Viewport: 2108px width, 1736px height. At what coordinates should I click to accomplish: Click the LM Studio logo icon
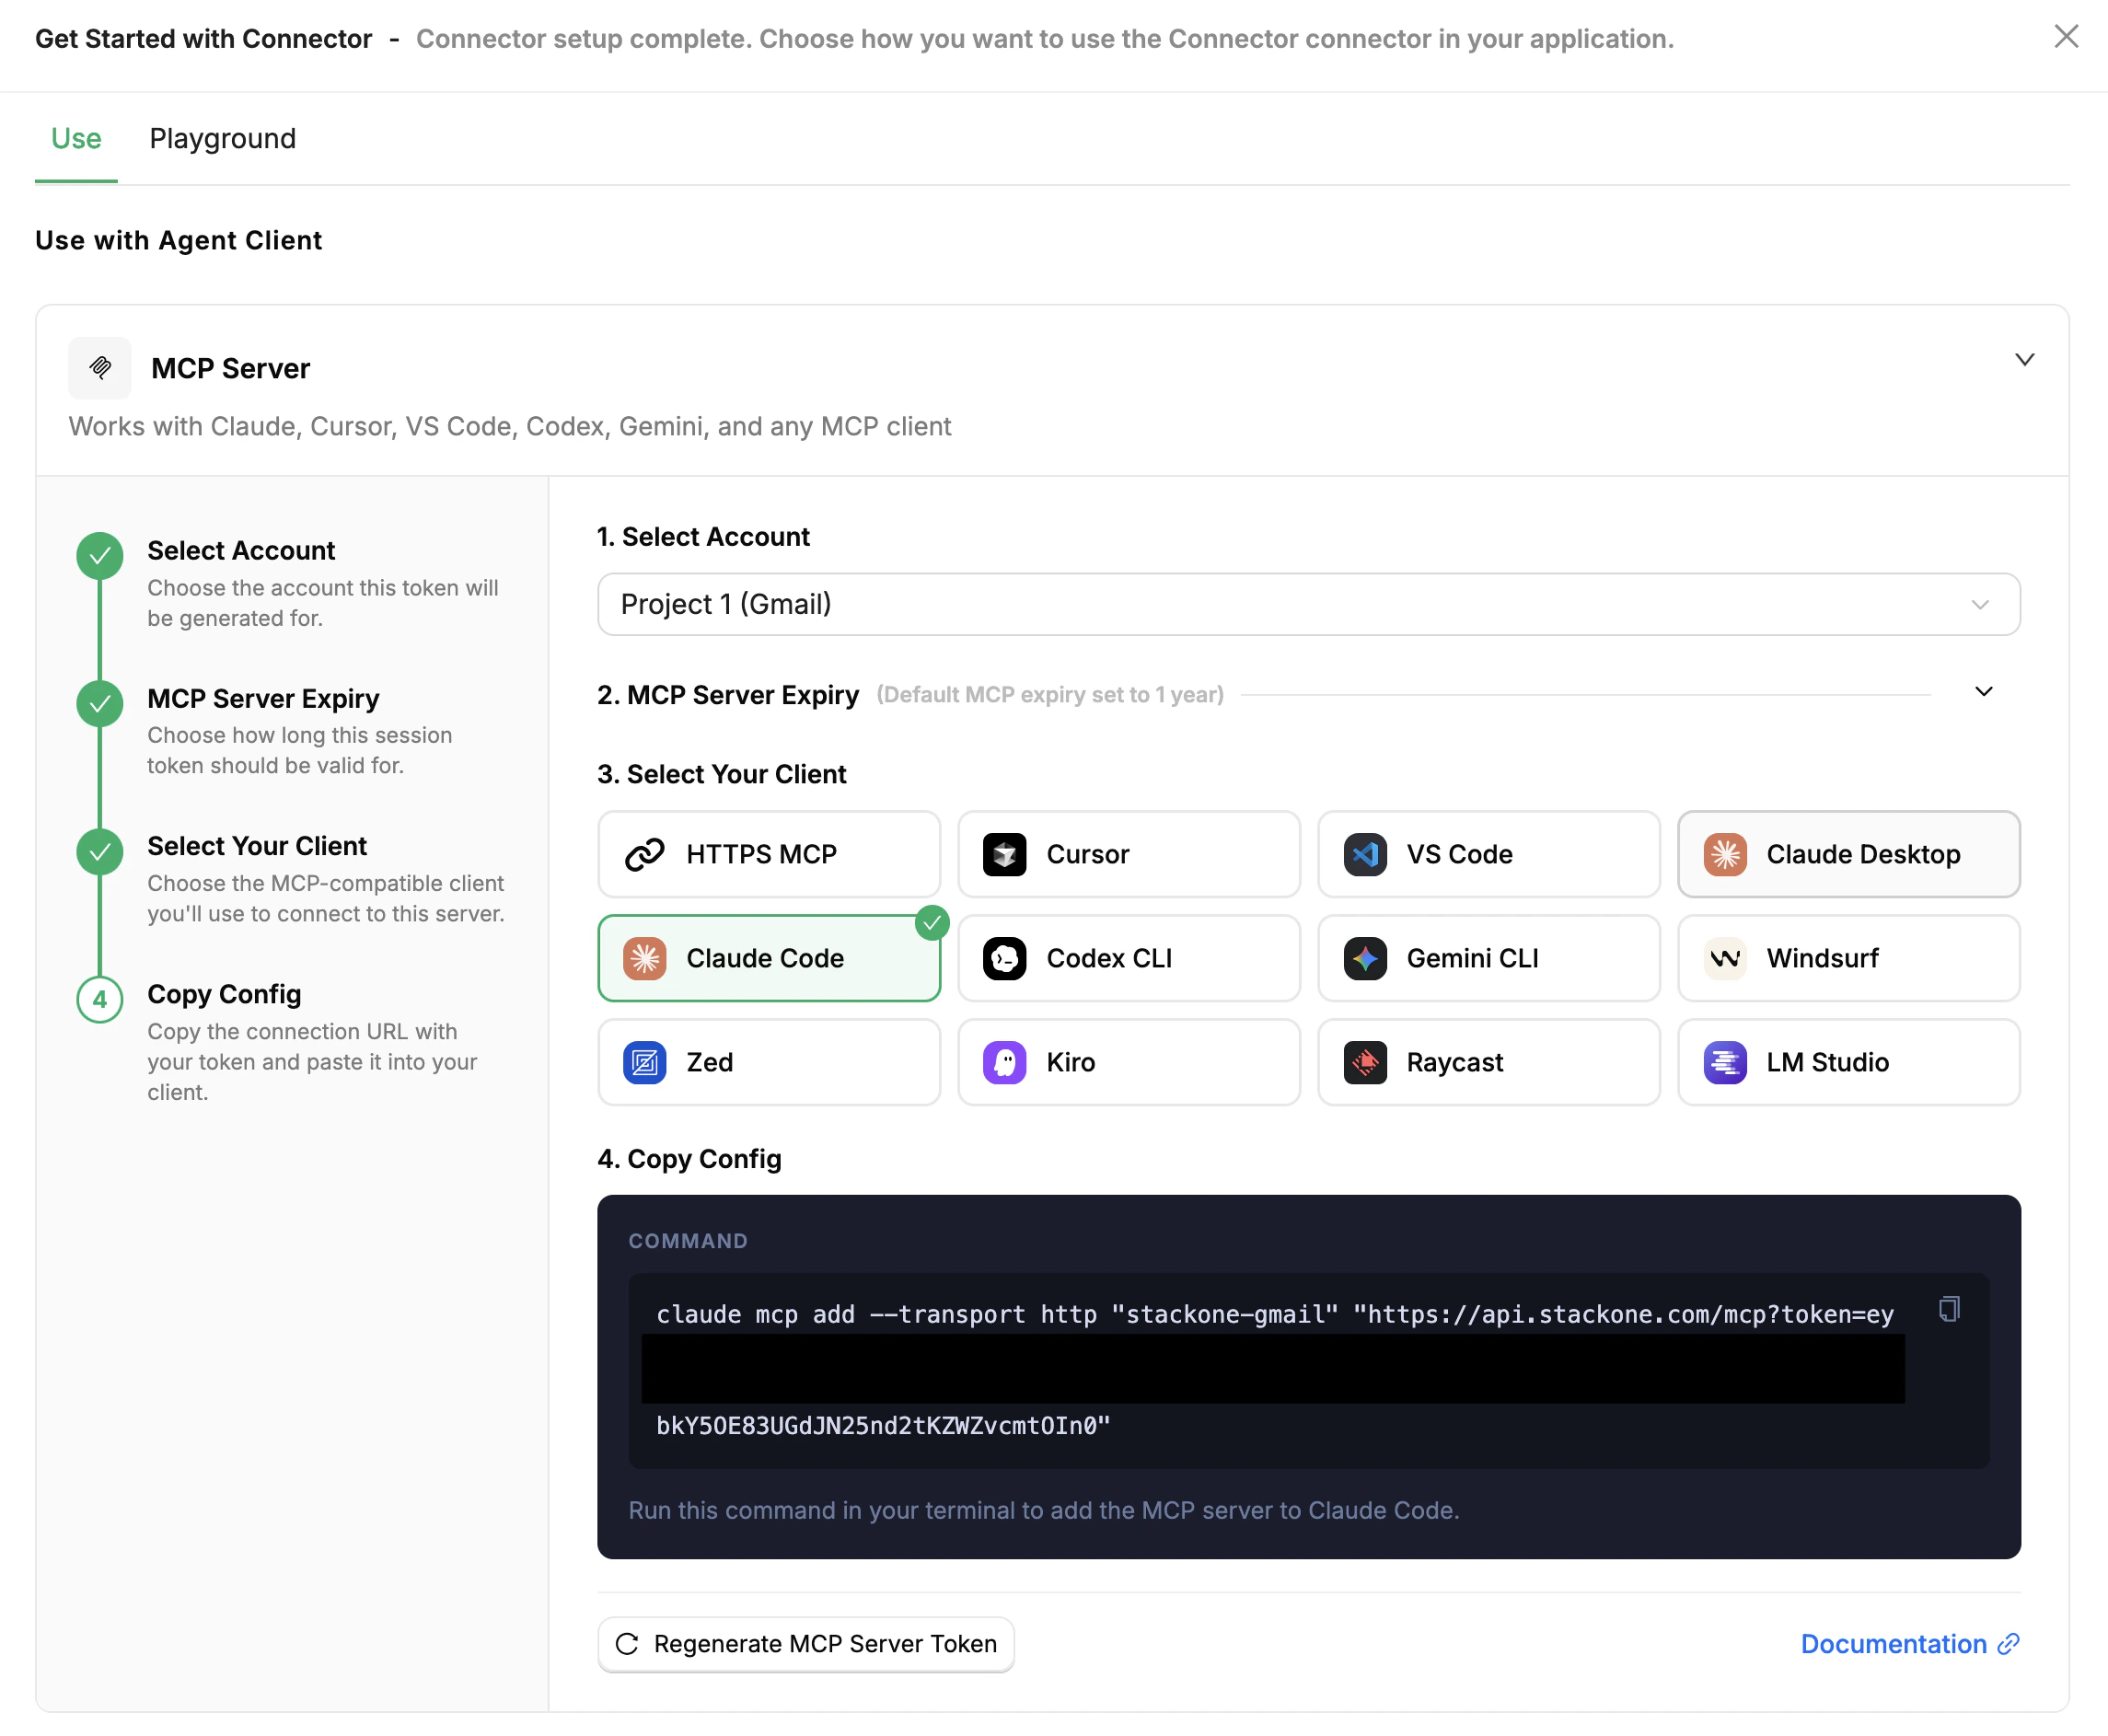[x=1725, y=1062]
